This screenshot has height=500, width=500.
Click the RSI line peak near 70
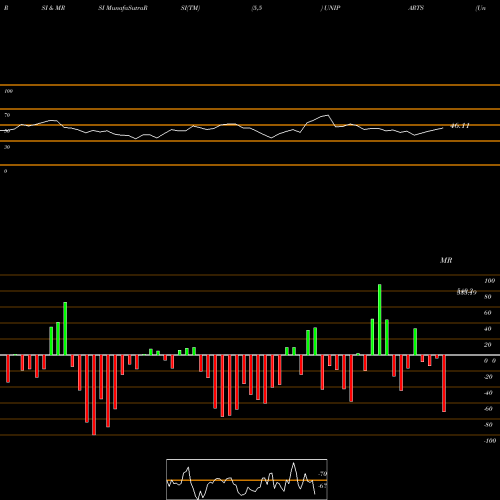pos(327,116)
